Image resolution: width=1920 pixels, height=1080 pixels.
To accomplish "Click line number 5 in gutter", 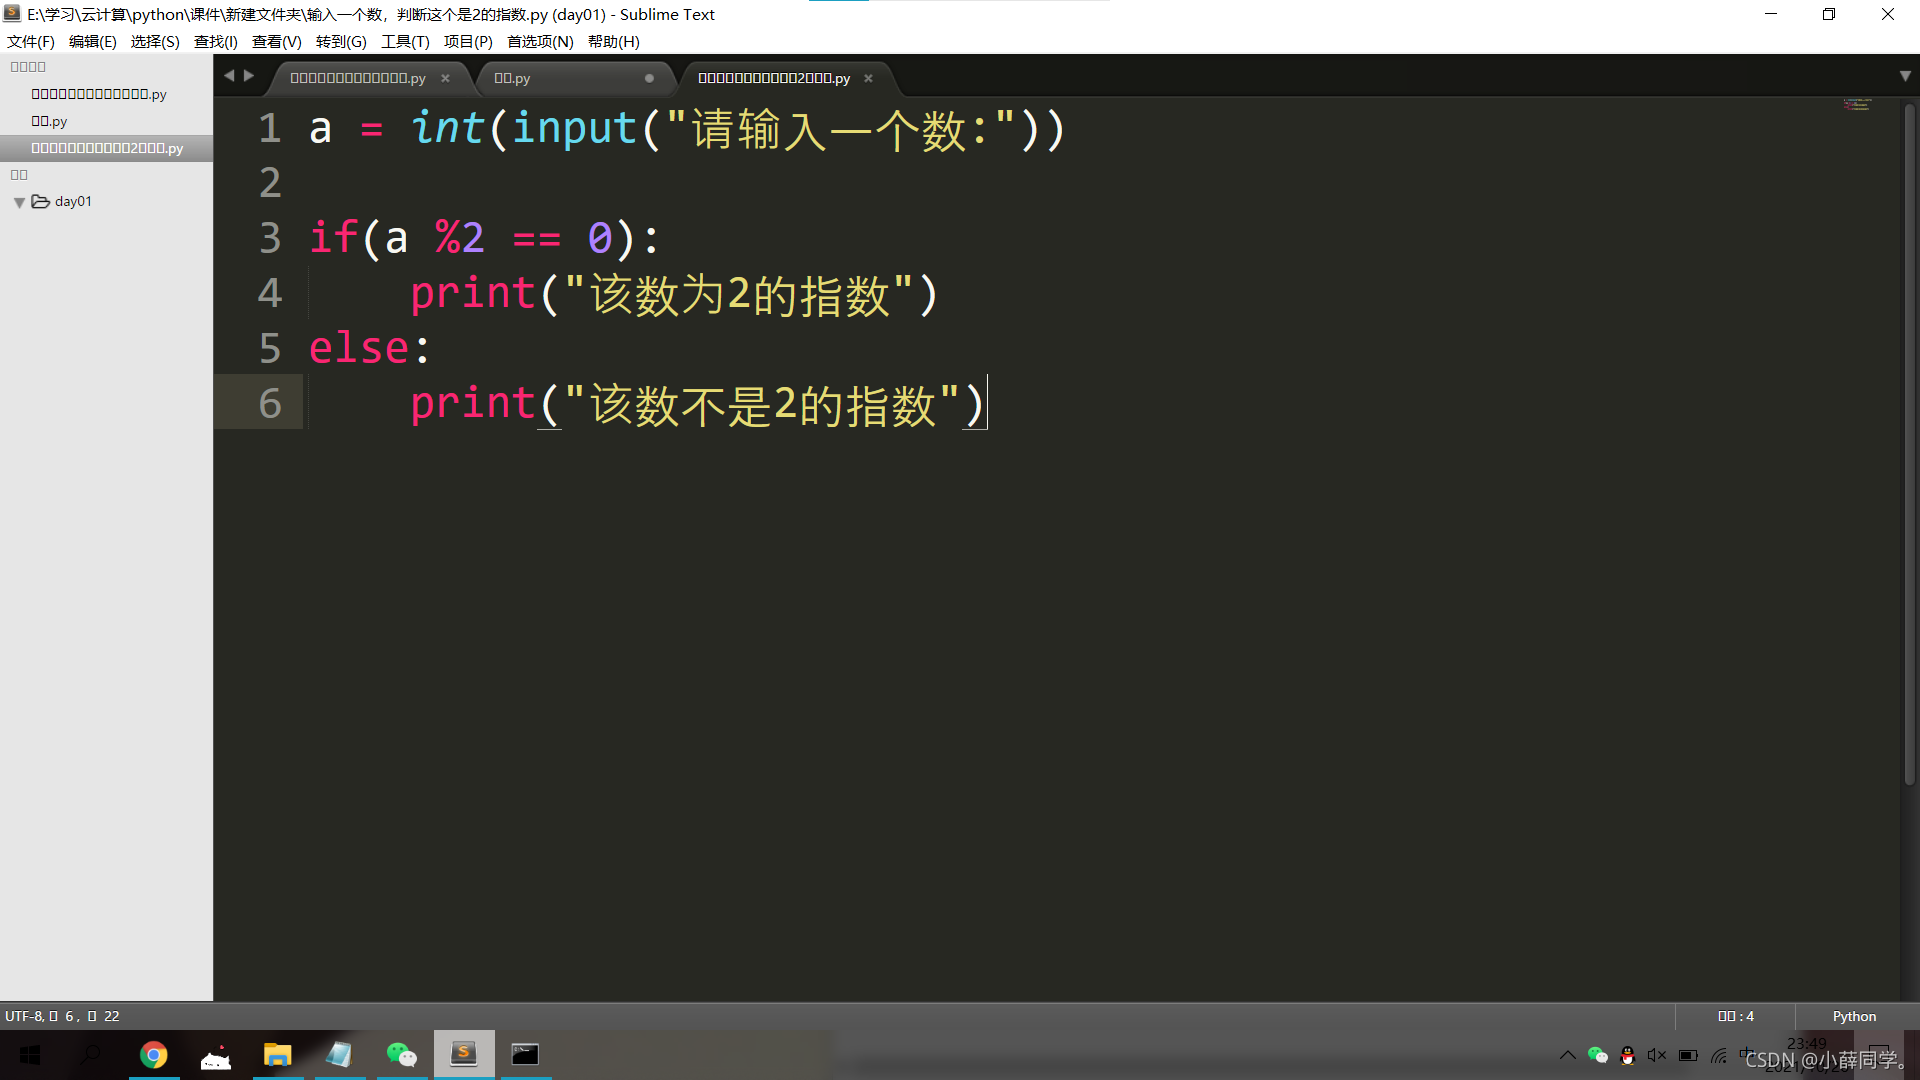I will coord(270,348).
